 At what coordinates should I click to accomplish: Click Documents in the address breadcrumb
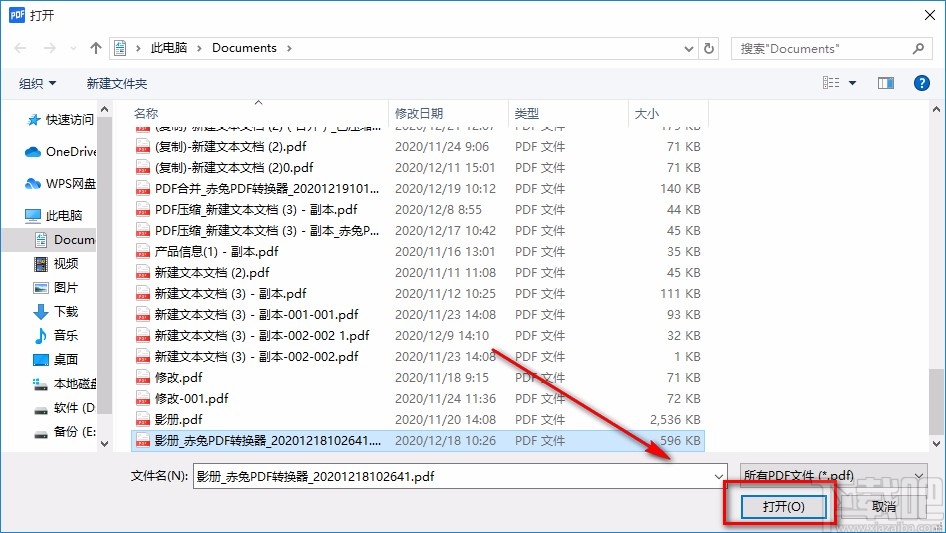(244, 48)
